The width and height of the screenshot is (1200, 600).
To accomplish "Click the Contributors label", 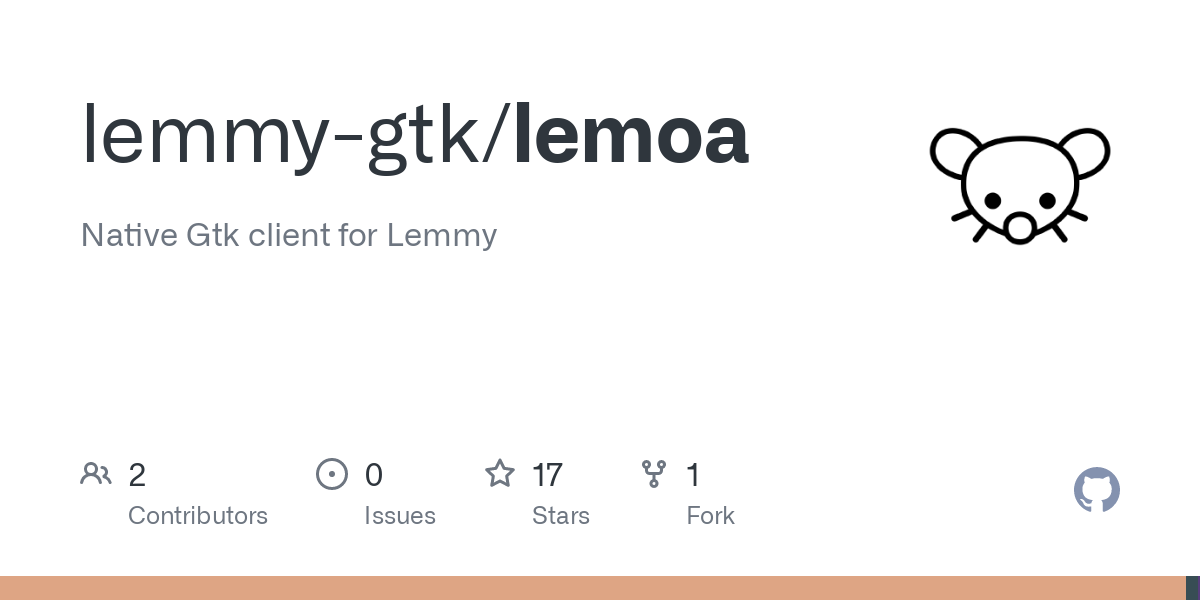I will [198, 516].
